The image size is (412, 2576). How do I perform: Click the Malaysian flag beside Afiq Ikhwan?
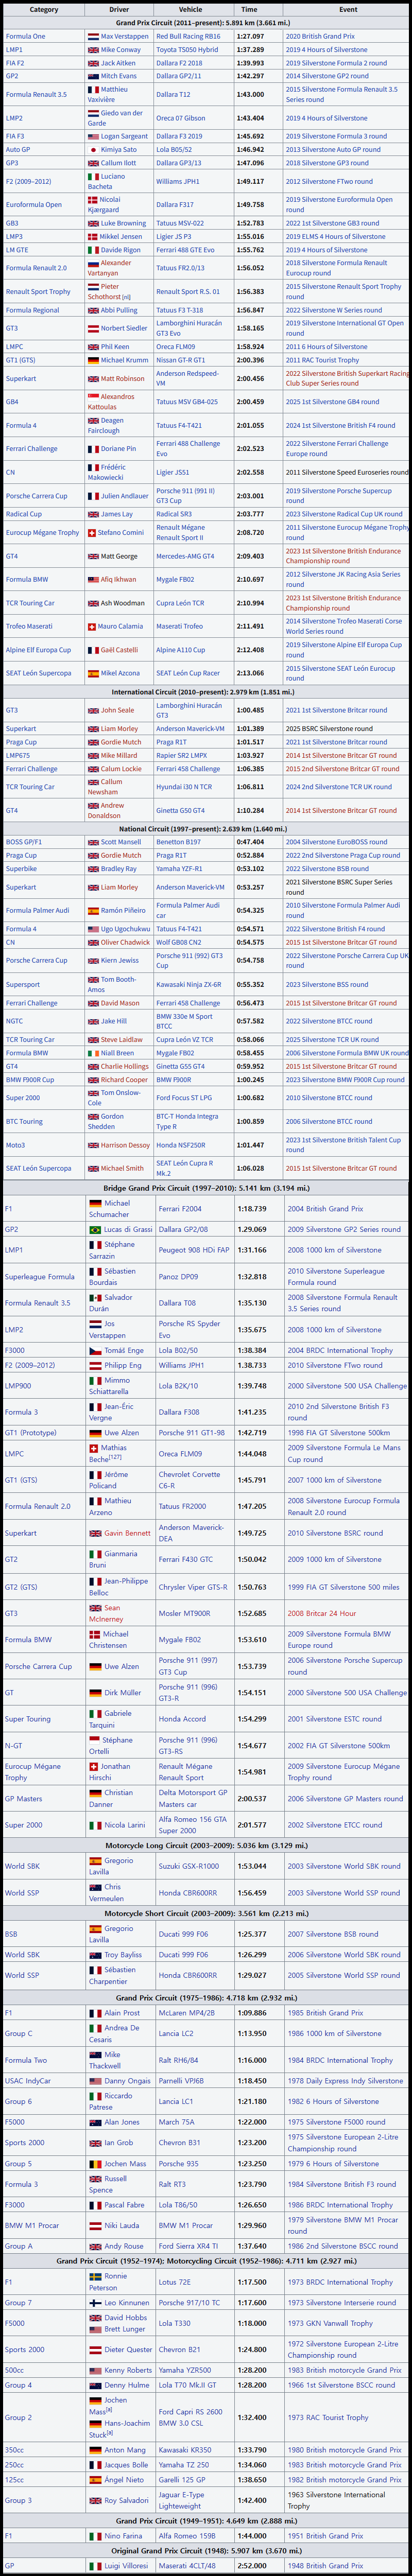tap(93, 580)
